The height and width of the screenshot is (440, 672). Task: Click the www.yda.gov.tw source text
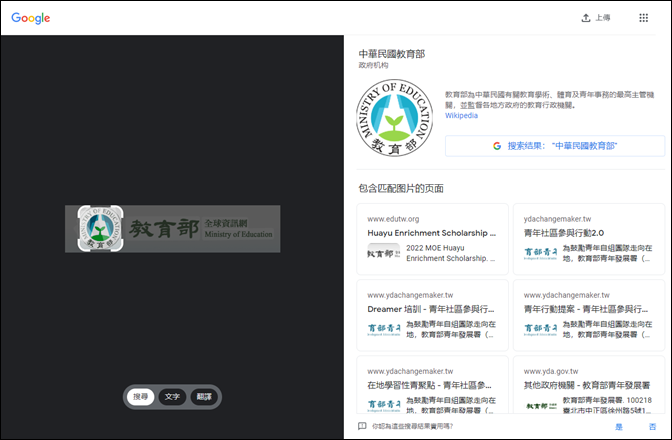point(551,371)
